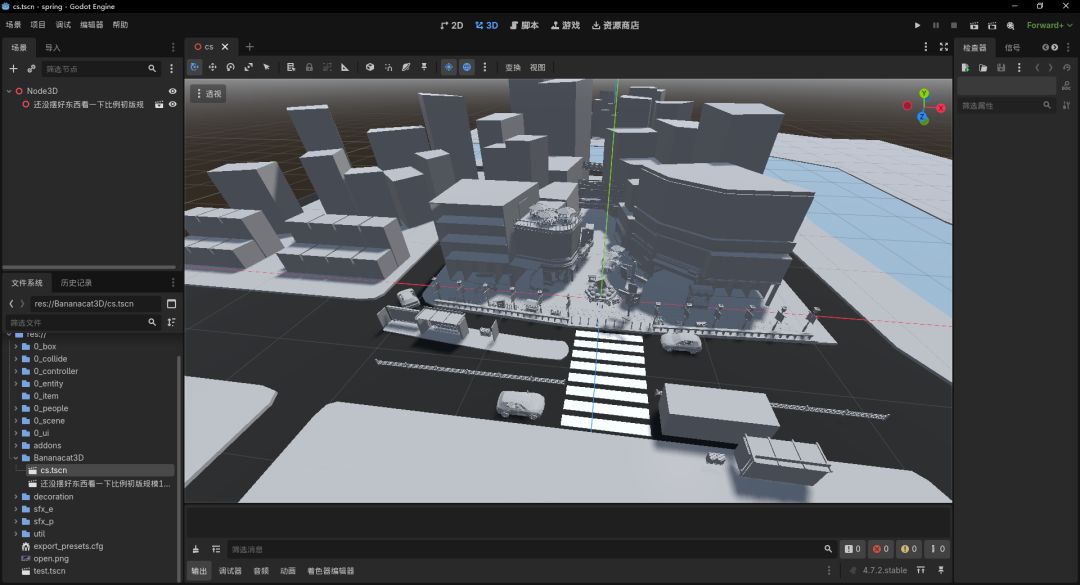This screenshot has height=585, width=1080.
Task: Switch to the 导入 dock tab
Action: click(x=52, y=48)
